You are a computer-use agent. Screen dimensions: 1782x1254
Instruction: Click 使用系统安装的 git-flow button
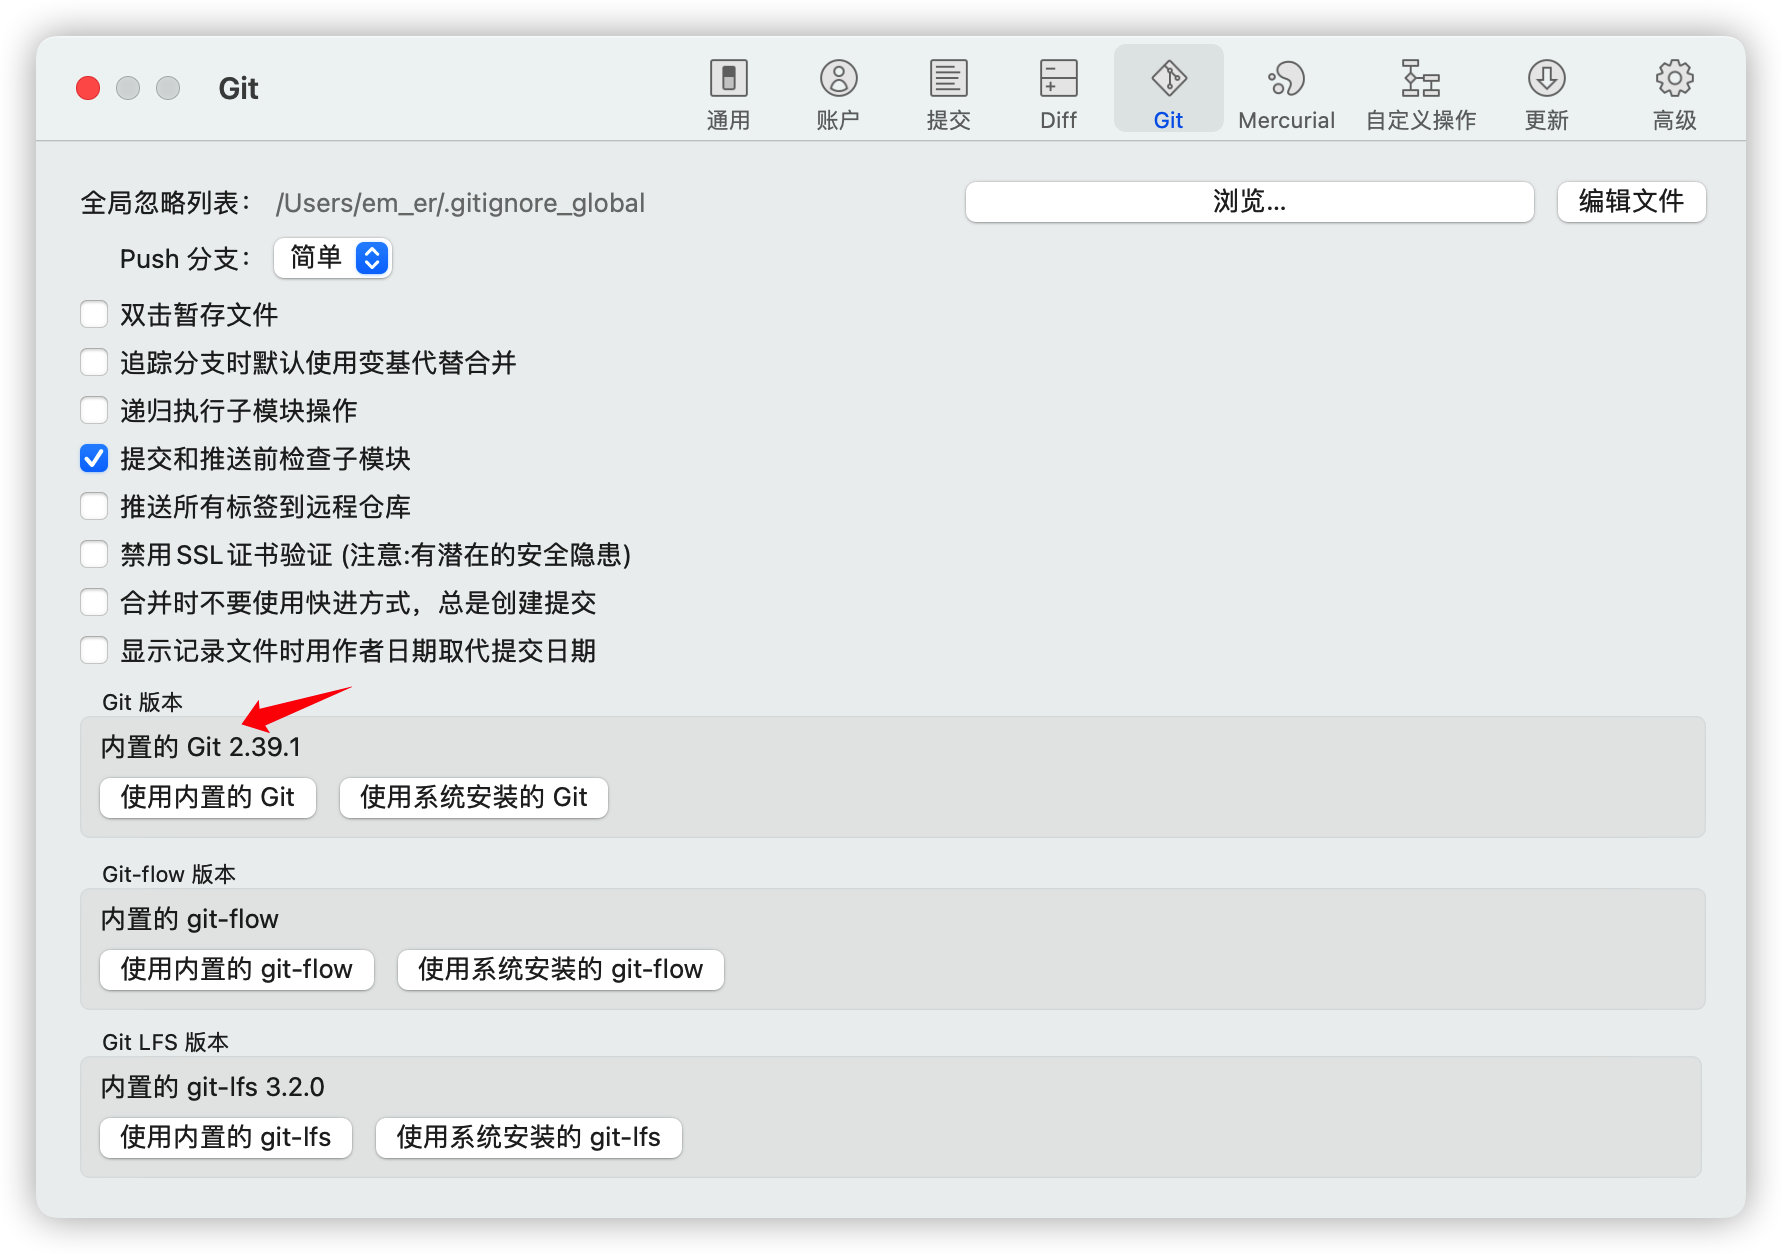point(561,969)
